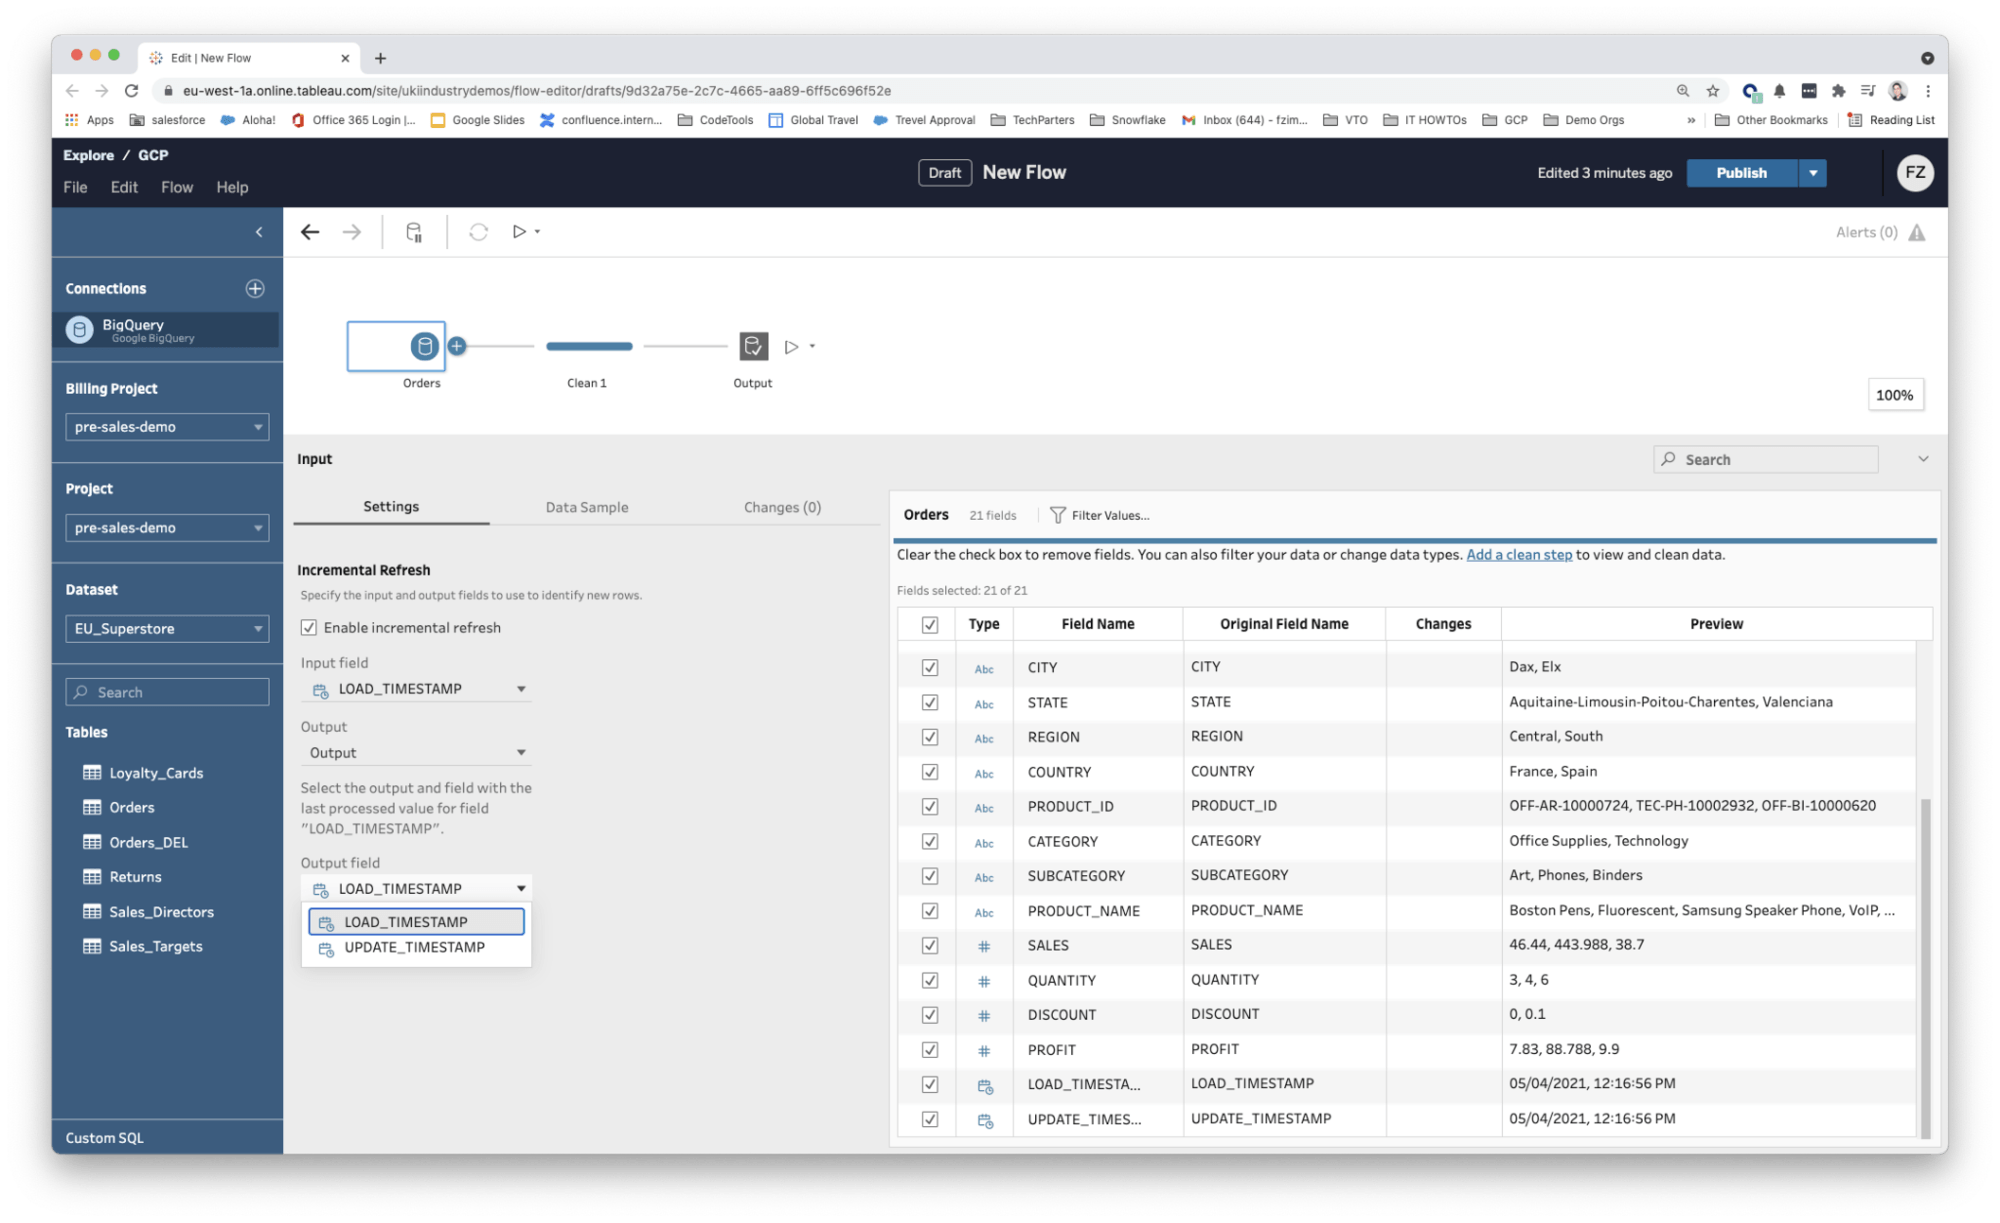The width and height of the screenshot is (2000, 1223).
Task: Expand the Publish dropdown arrow
Action: pos(1813,173)
